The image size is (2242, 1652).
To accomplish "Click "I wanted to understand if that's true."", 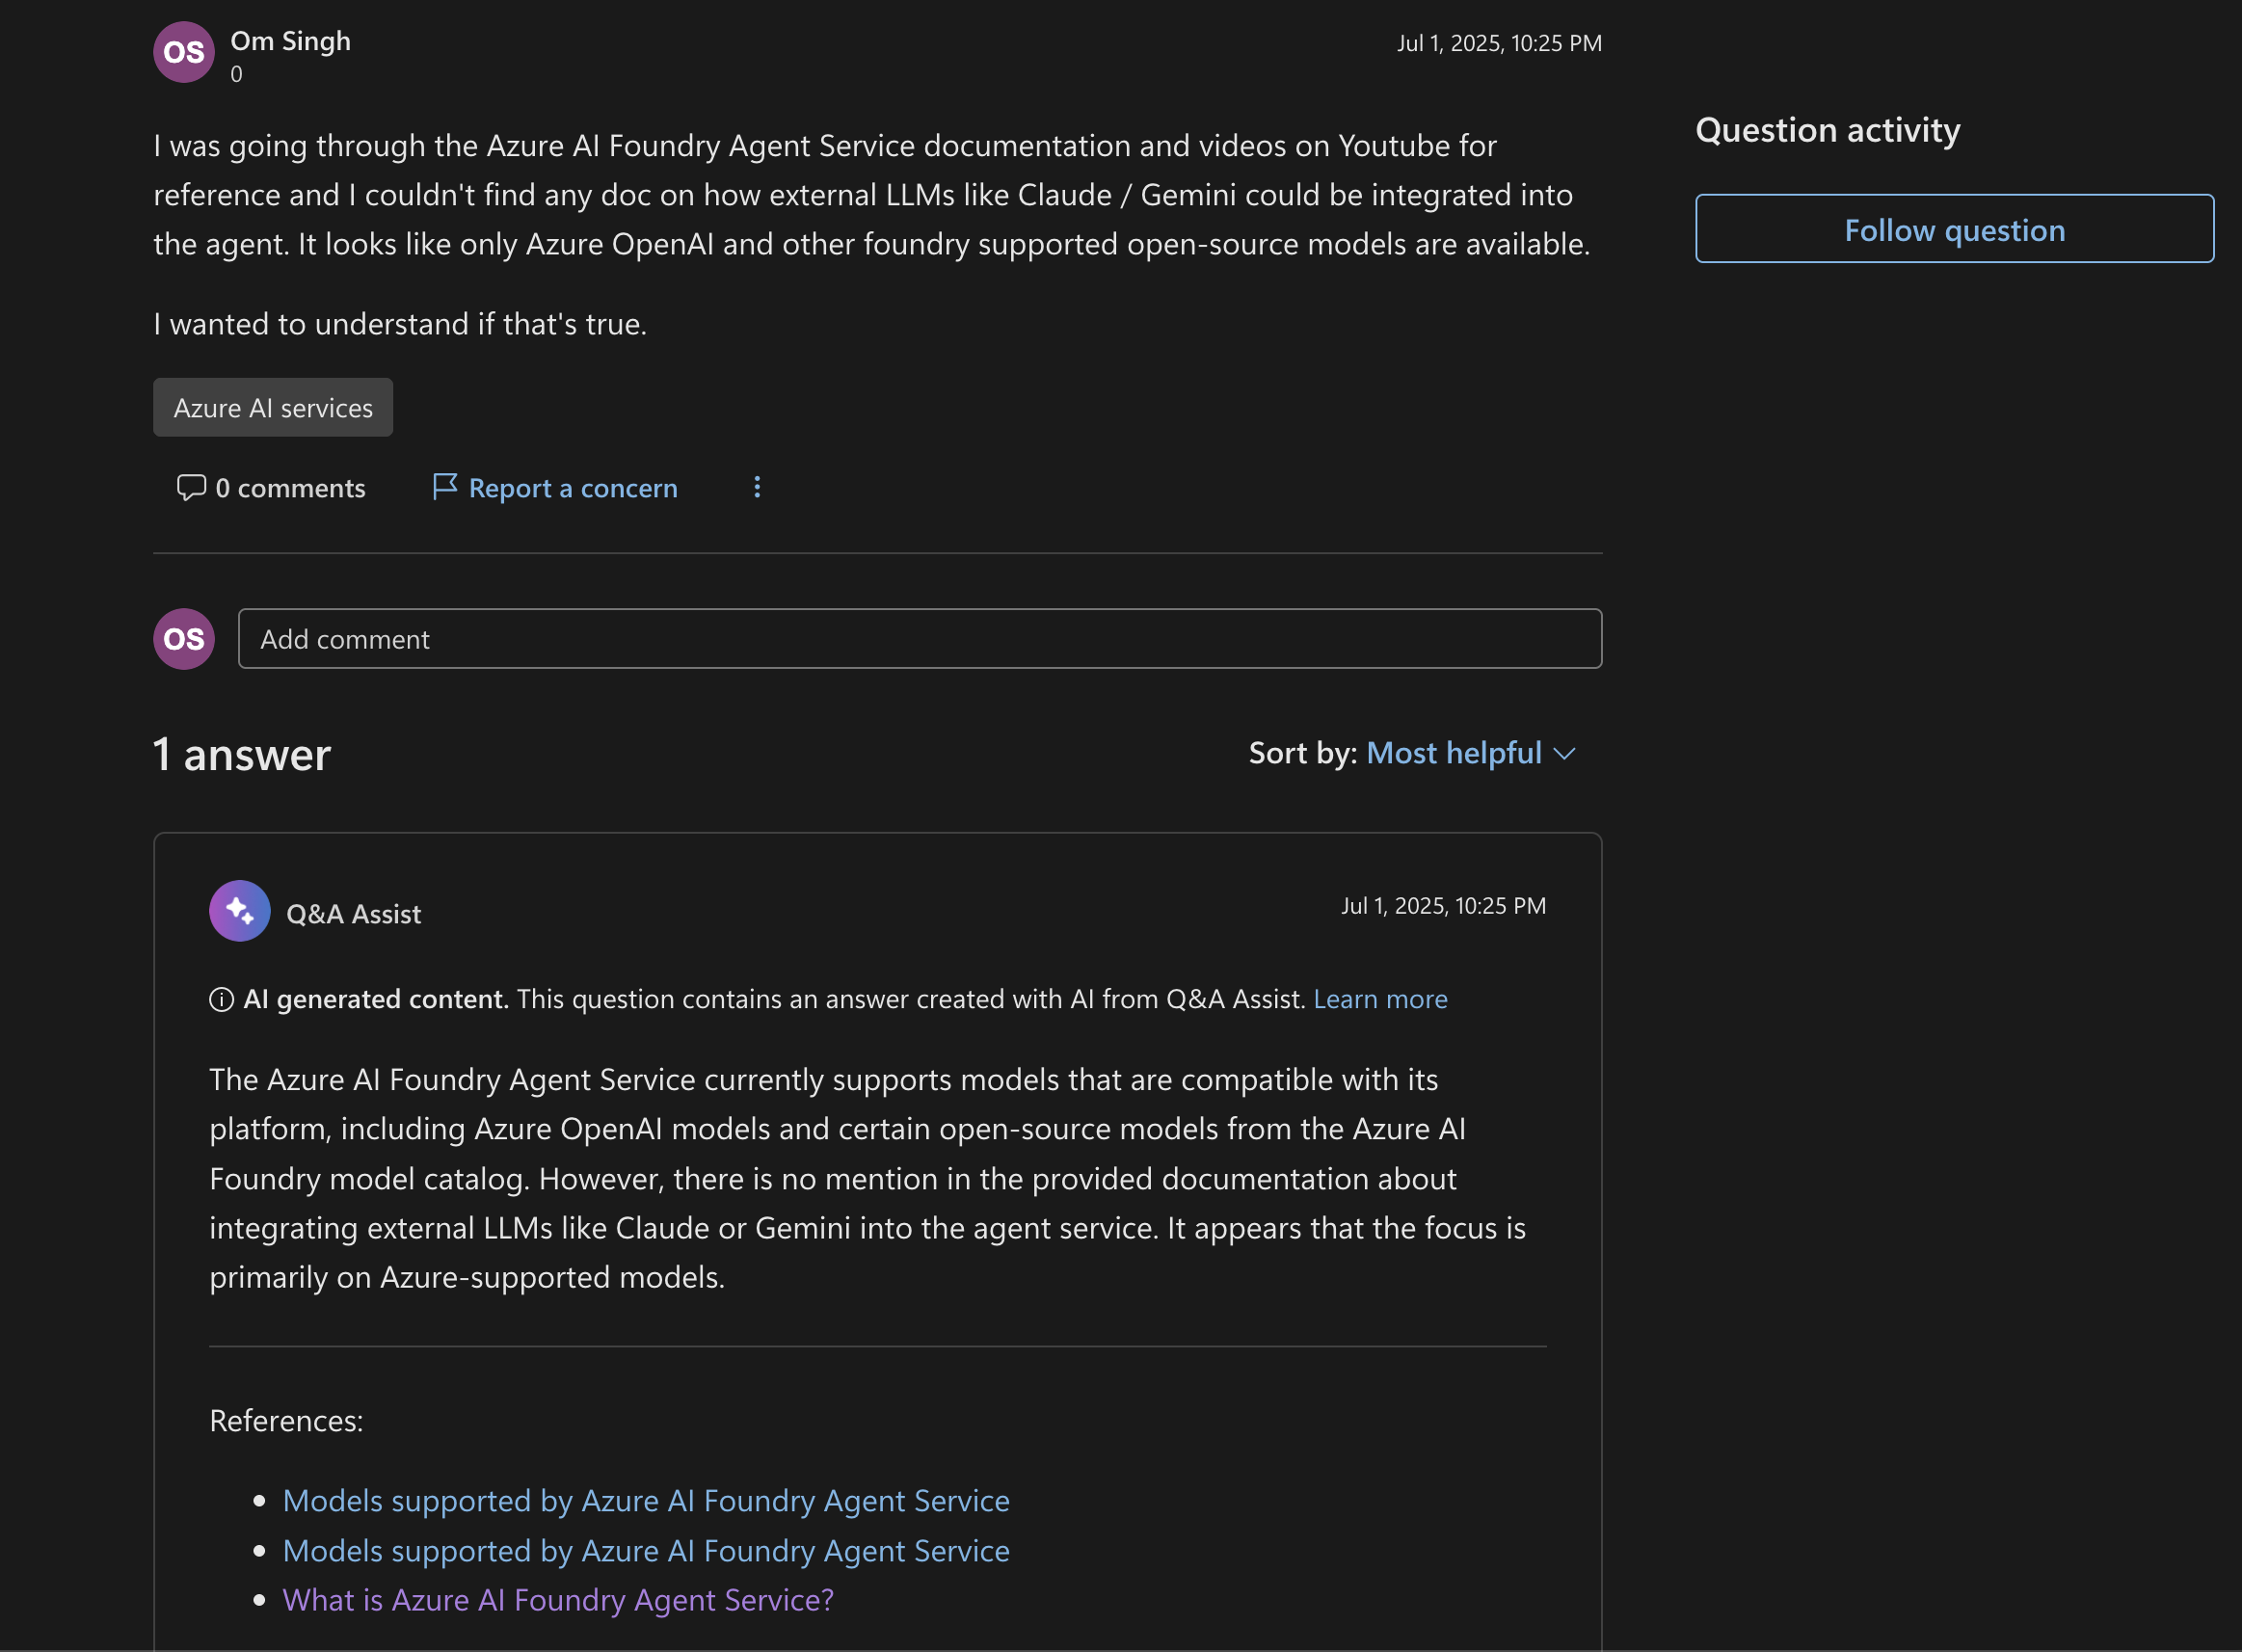I will [400, 324].
